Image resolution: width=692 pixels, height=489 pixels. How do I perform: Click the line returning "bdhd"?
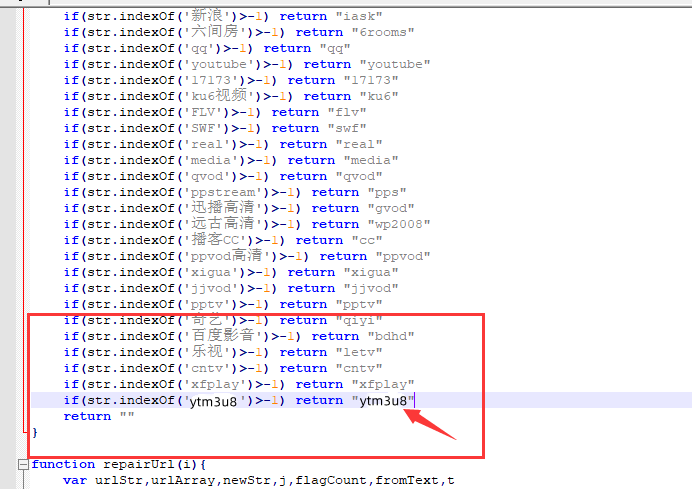pyautogui.click(x=239, y=336)
